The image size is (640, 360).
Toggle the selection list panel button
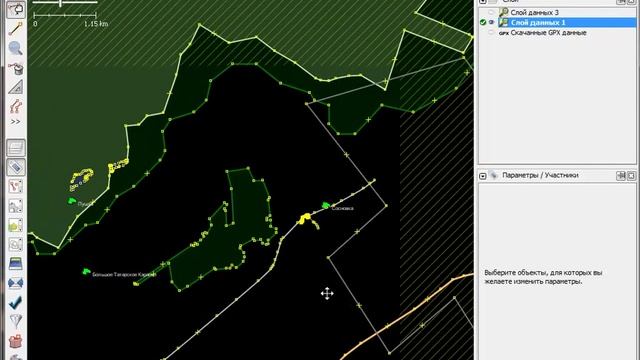point(16,206)
